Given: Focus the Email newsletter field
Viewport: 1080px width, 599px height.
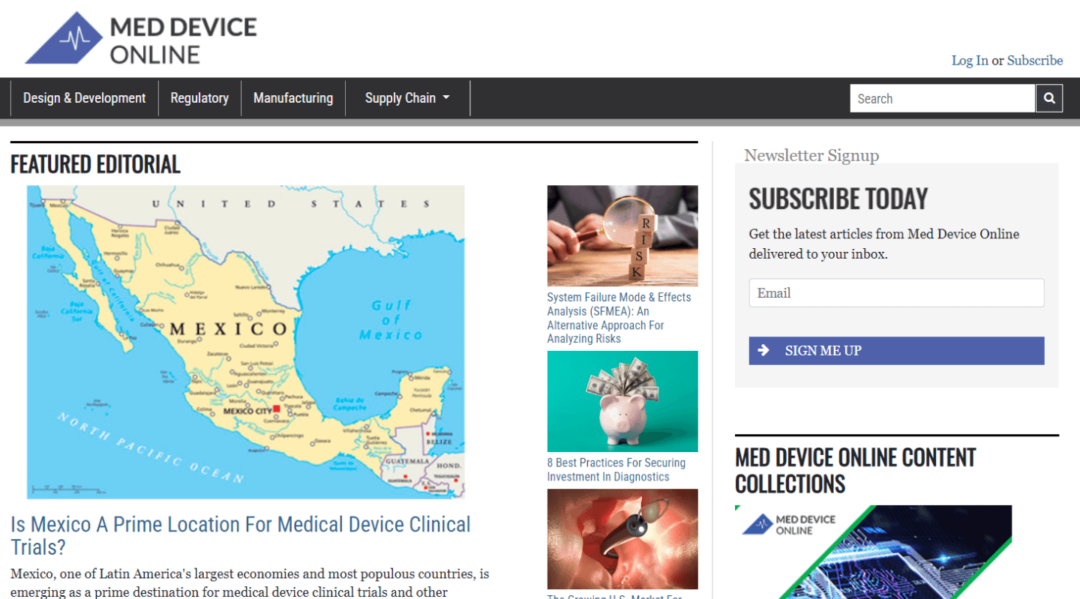Looking at the screenshot, I should (896, 293).
